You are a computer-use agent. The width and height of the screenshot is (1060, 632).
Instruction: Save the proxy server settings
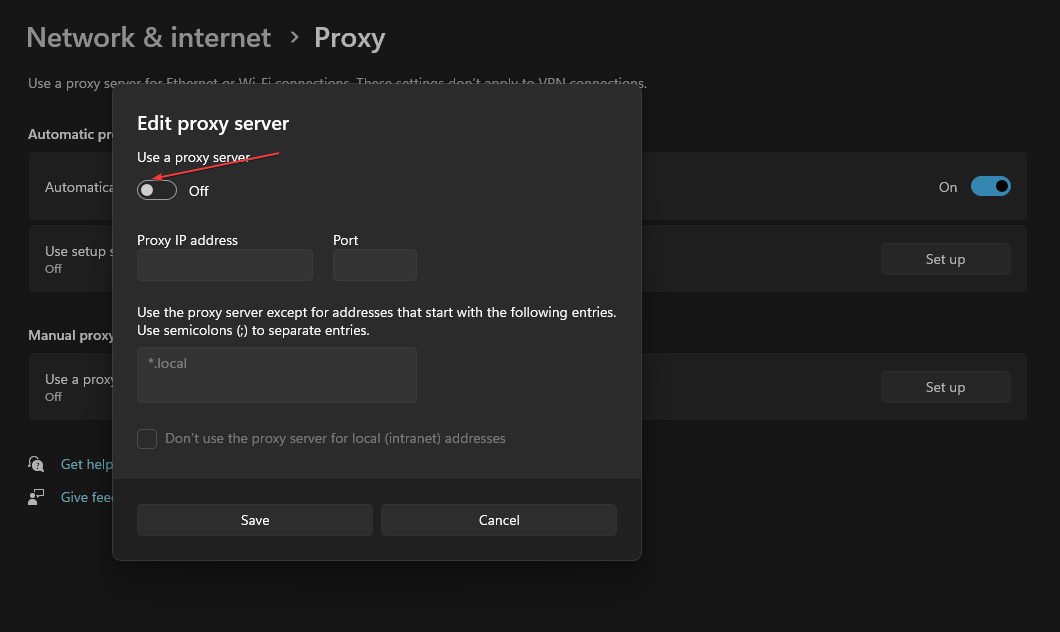tap(255, 520)
